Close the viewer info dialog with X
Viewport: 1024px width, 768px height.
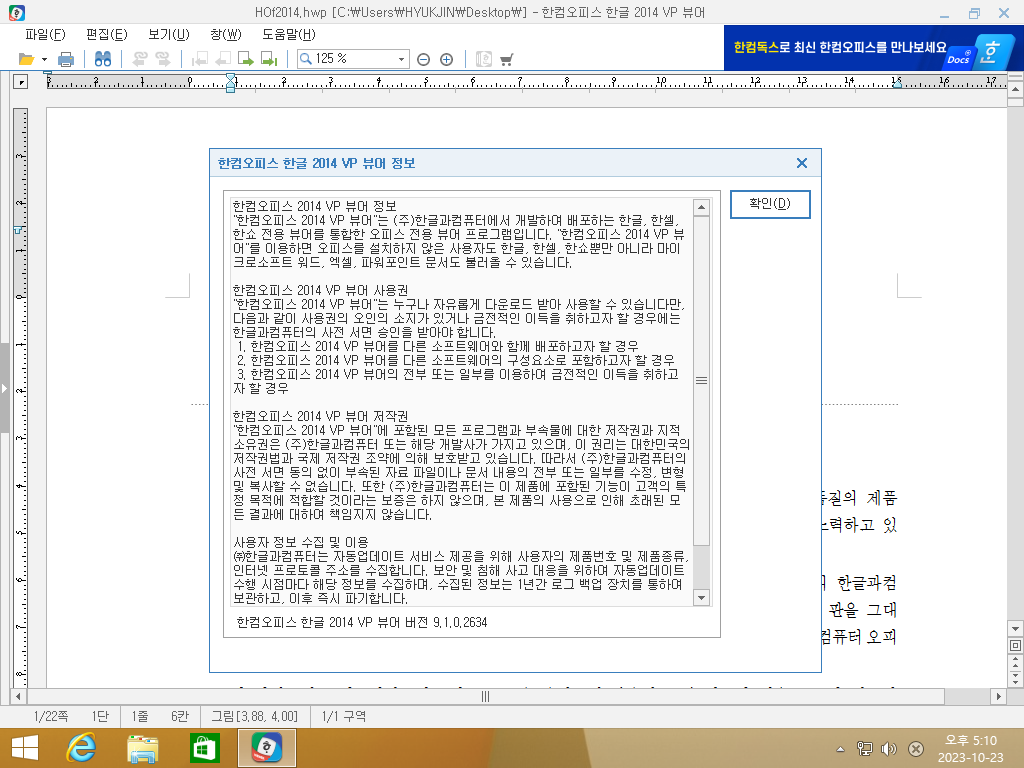pos(802,163)
